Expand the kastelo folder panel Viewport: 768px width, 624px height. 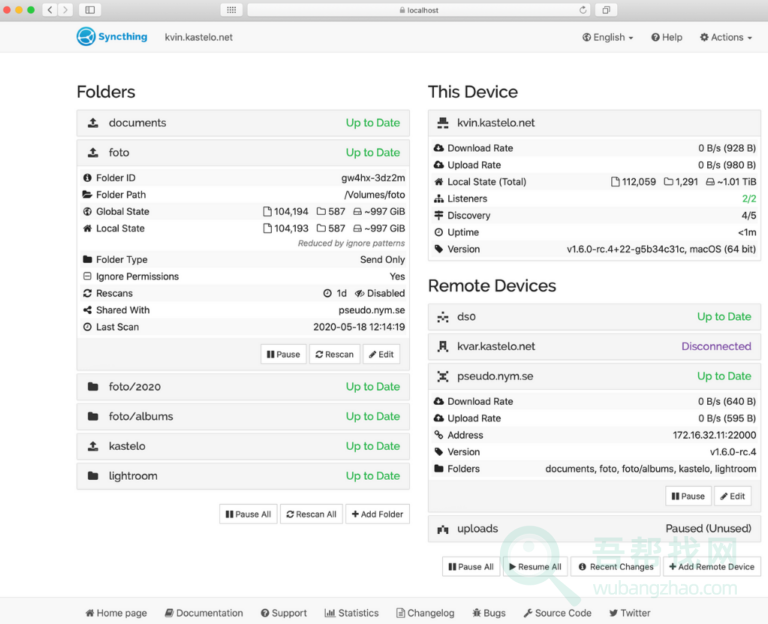click(x=242, y=446)
